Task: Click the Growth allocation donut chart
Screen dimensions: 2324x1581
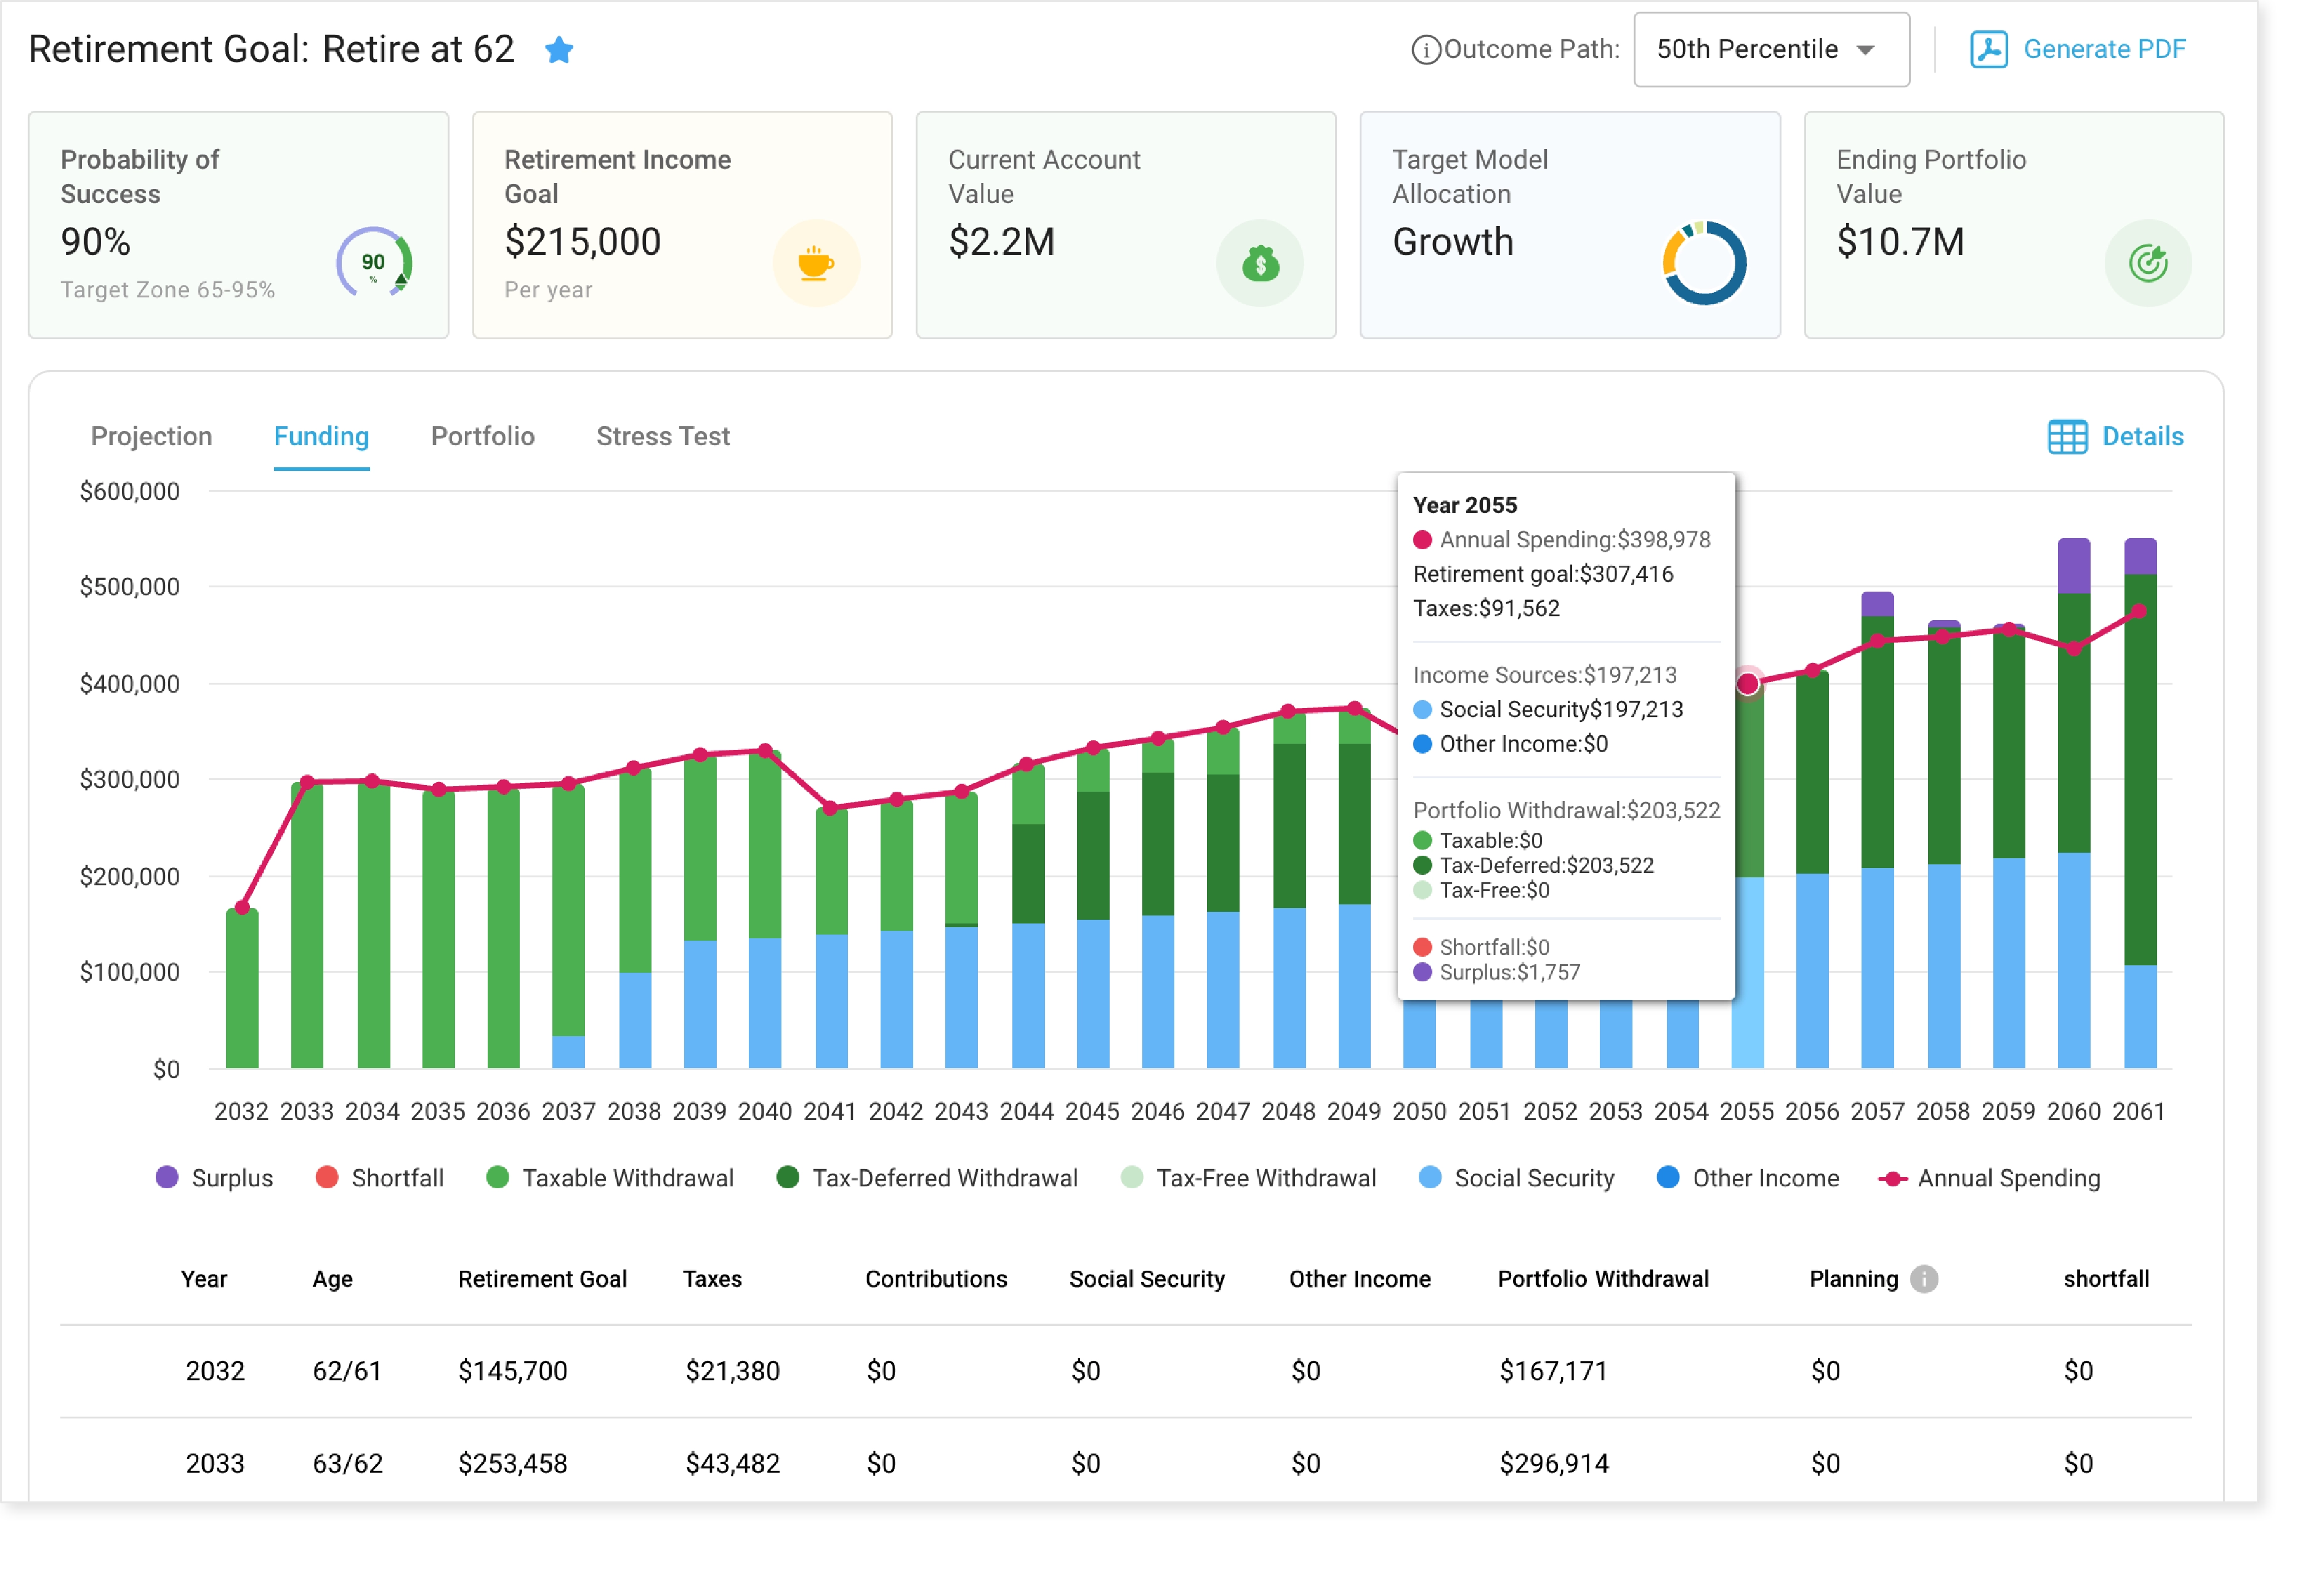Action: click(x=1703, y=264)
